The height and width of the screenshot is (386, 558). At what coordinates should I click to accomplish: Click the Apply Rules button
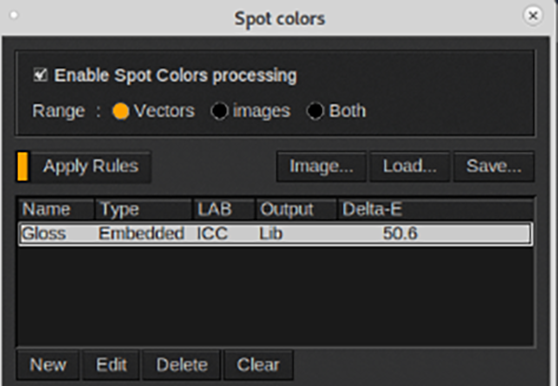(91, 166)
